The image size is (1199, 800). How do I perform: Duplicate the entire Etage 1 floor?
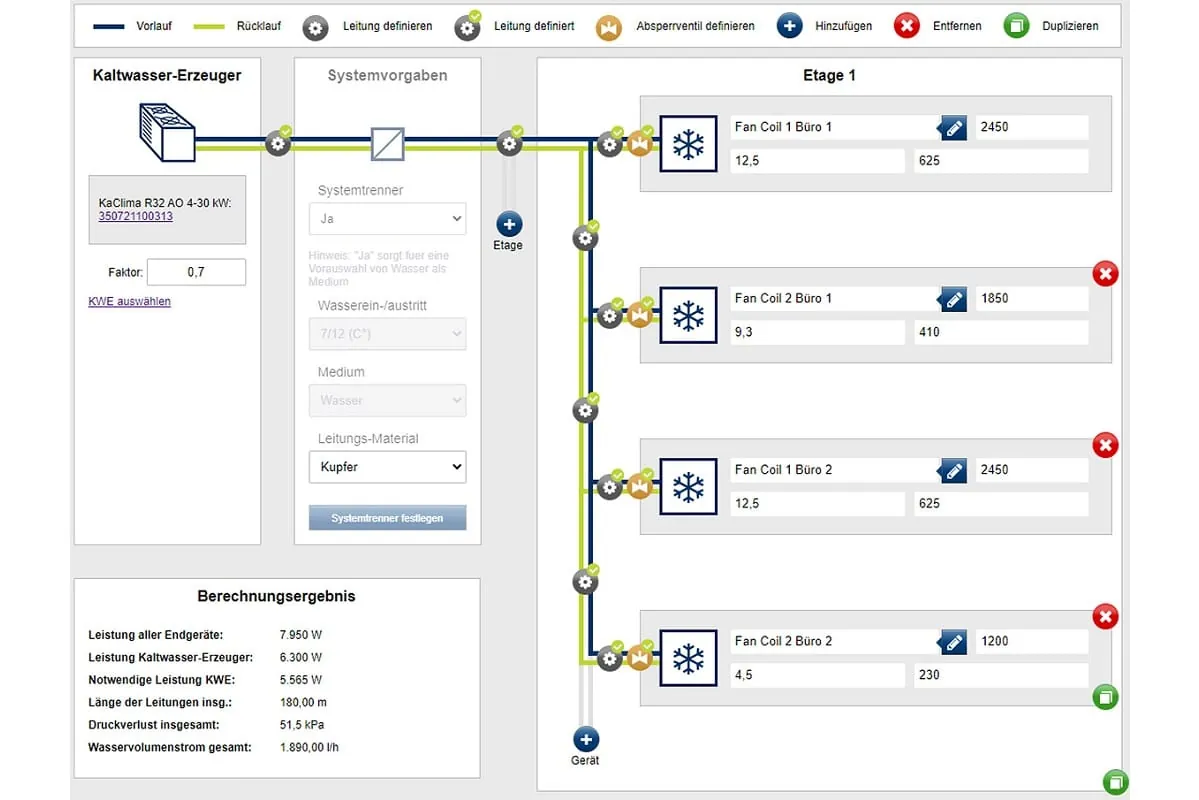(x=1115, y=781)
